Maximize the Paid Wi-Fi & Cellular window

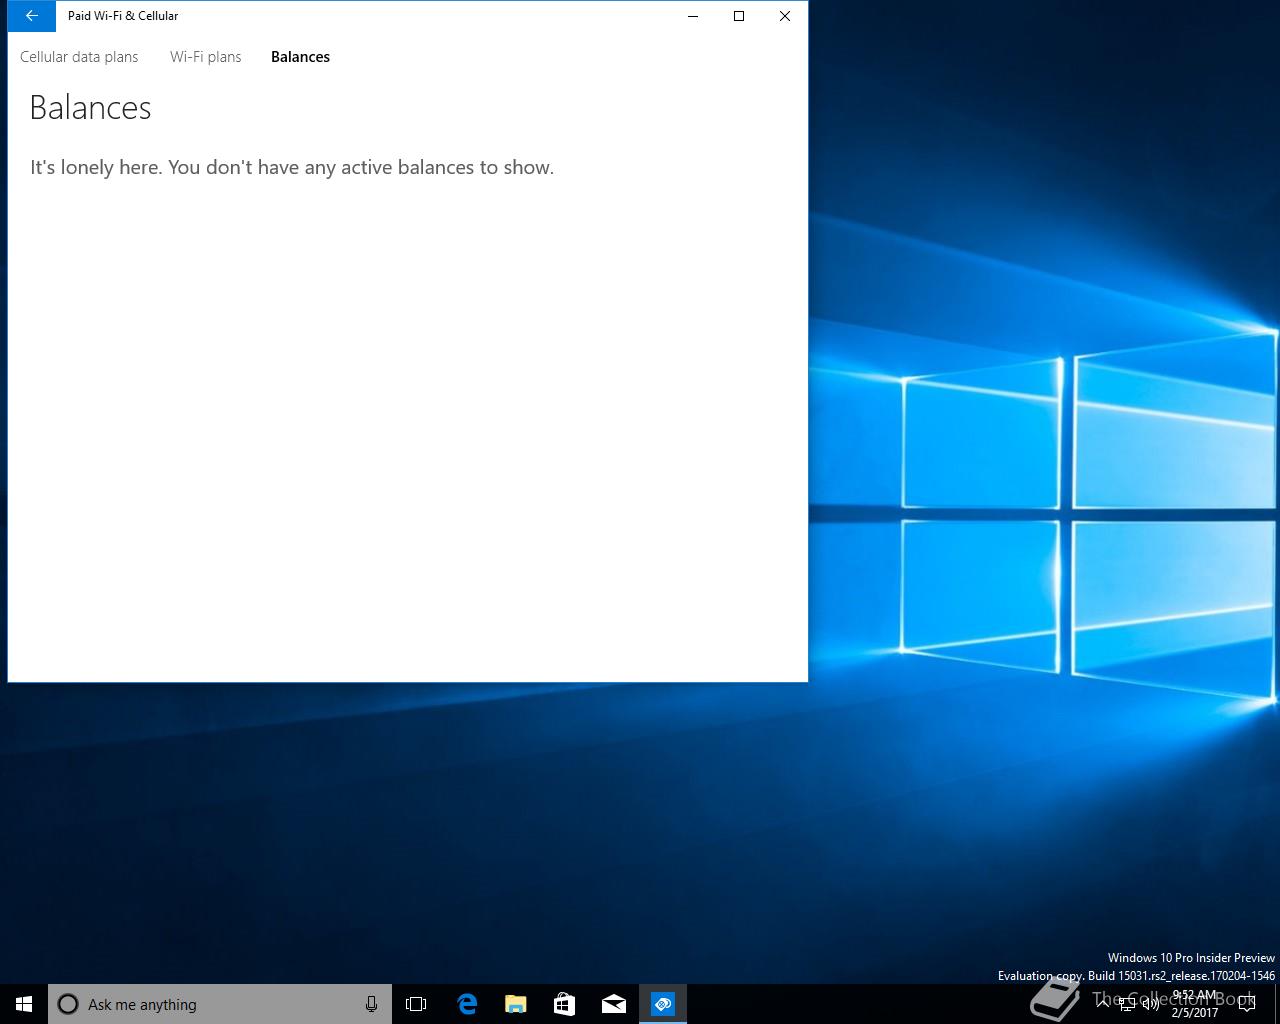pyautogui.click(x=739, y=16)
